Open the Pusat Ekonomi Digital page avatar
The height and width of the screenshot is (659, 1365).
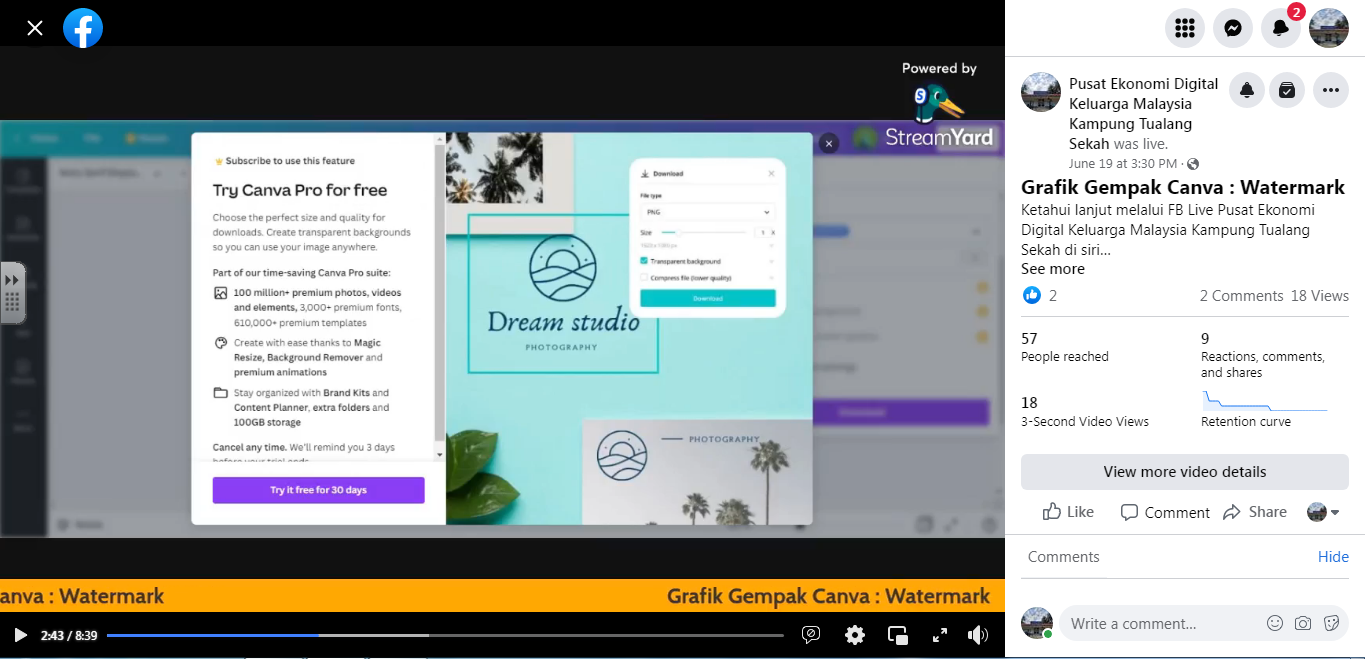tap(1041, 92)
